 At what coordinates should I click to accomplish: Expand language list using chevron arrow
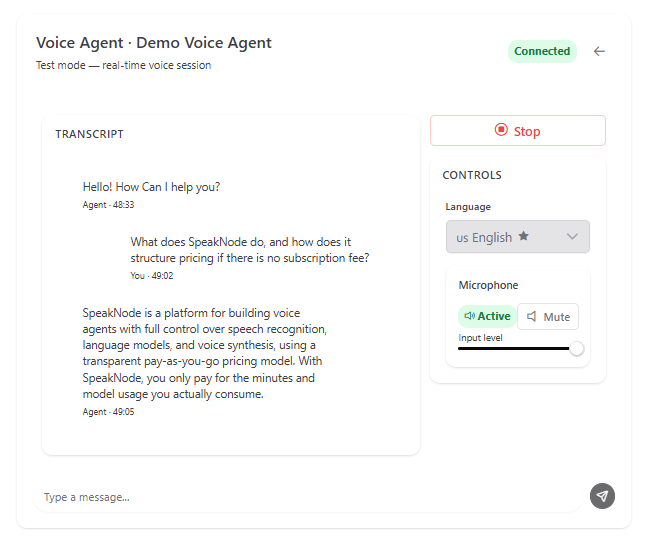(x=573, y=237)
